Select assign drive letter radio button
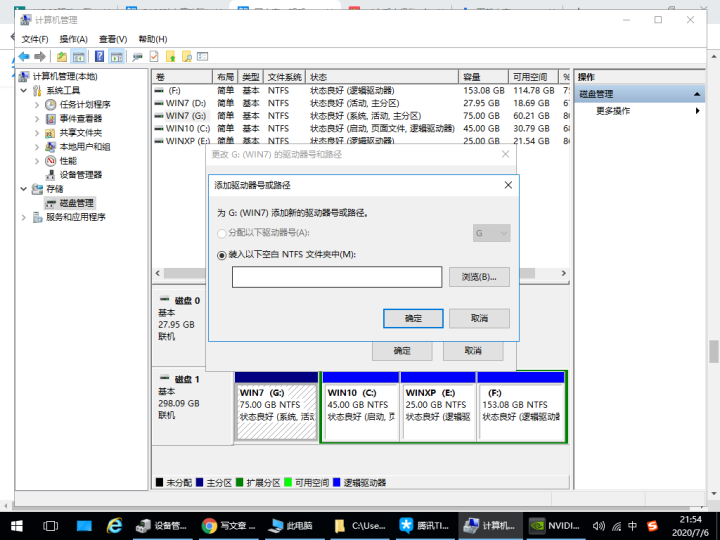Viewport: 720px width, 540px height. pyautogui.click(x=222, y=234)
